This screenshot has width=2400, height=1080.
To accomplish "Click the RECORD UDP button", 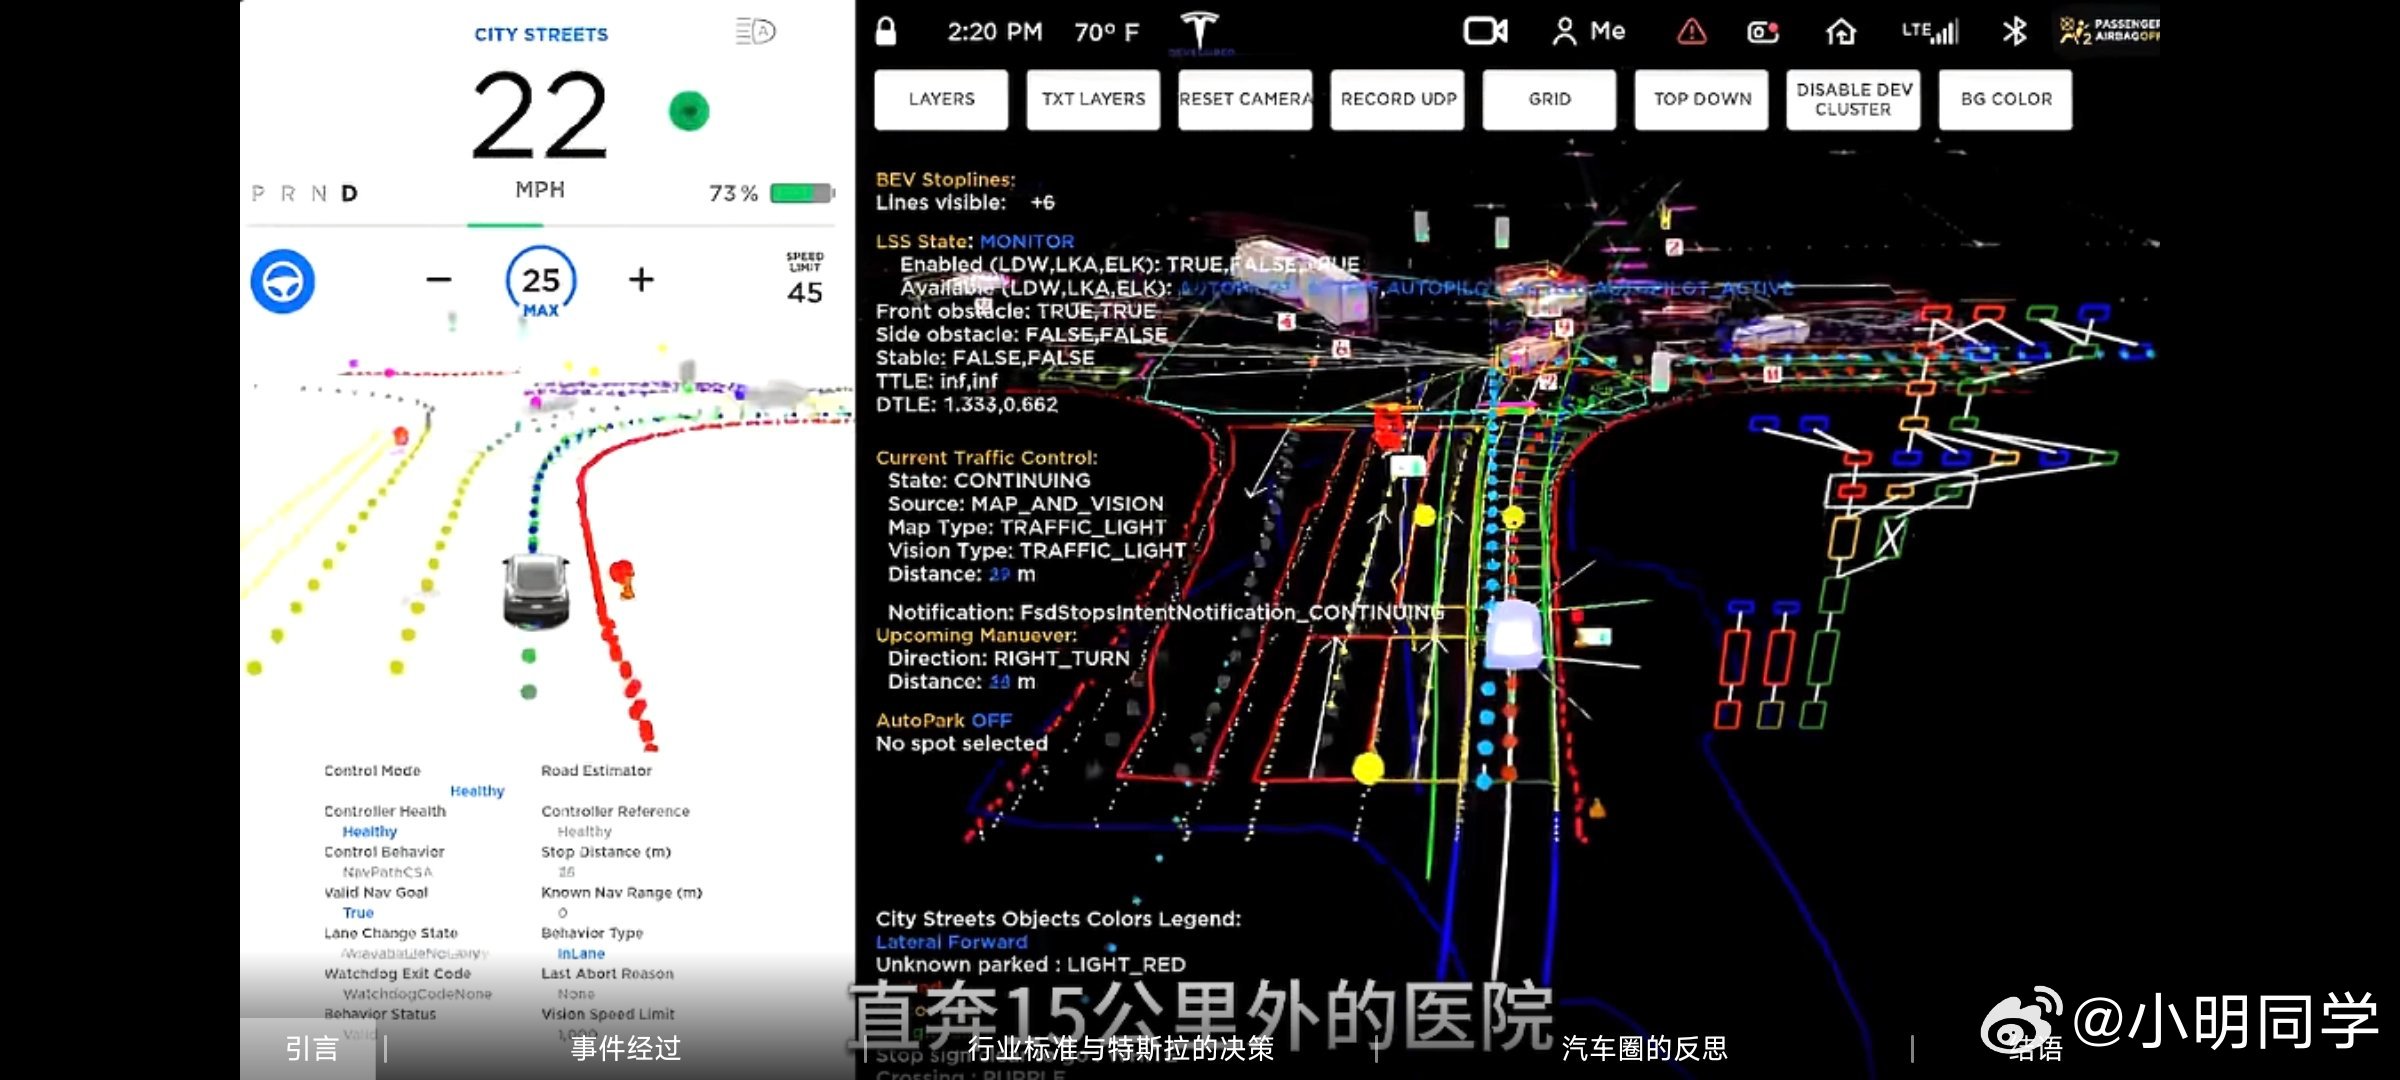I will (1397, 99).
